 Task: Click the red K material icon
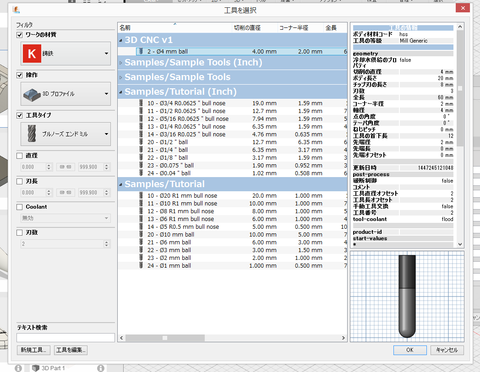[x=32, y=53]
